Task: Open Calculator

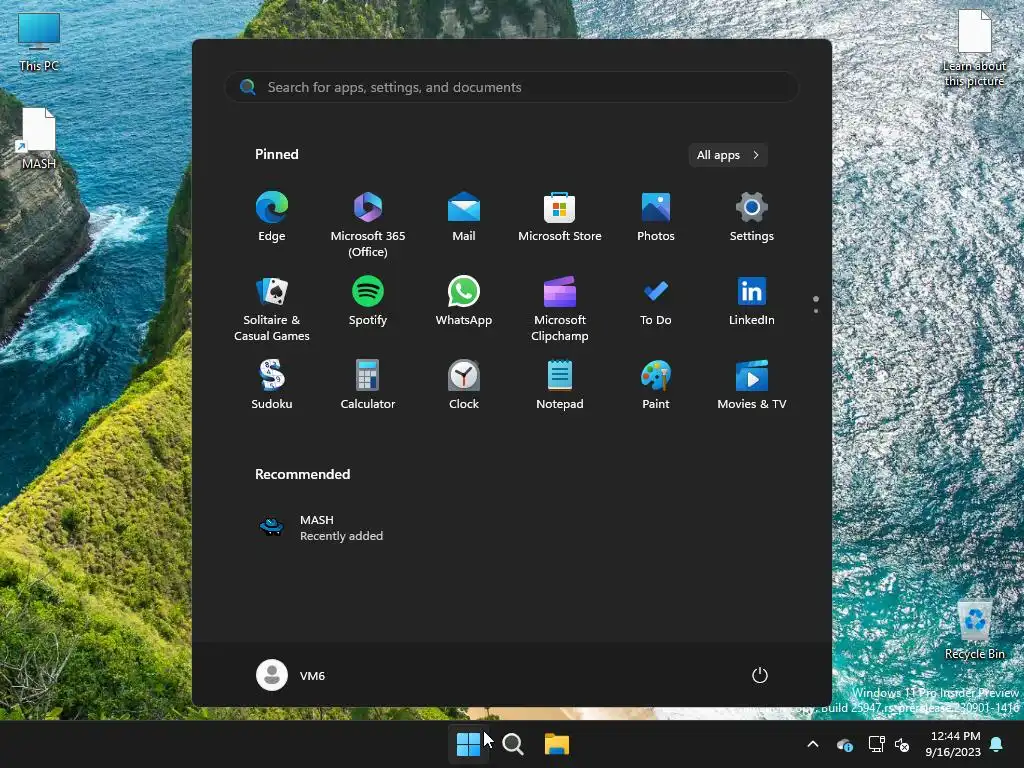Action: pyautogui.click(x=368, y=385)
